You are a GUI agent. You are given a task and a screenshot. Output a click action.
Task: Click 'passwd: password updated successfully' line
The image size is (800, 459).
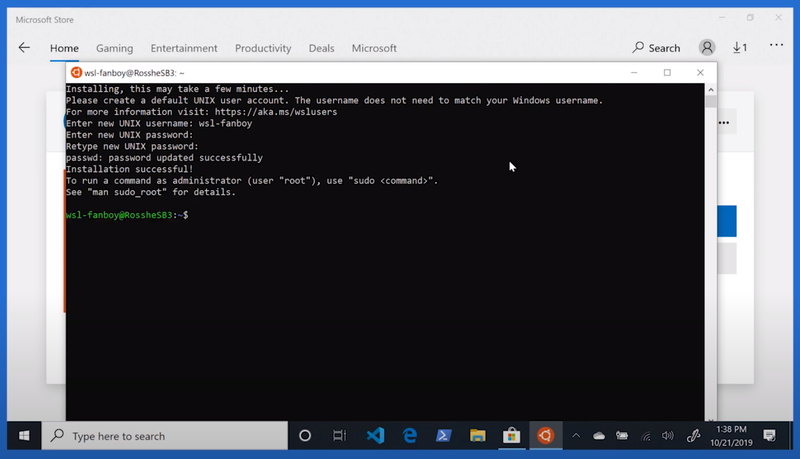tap(164, 158)
